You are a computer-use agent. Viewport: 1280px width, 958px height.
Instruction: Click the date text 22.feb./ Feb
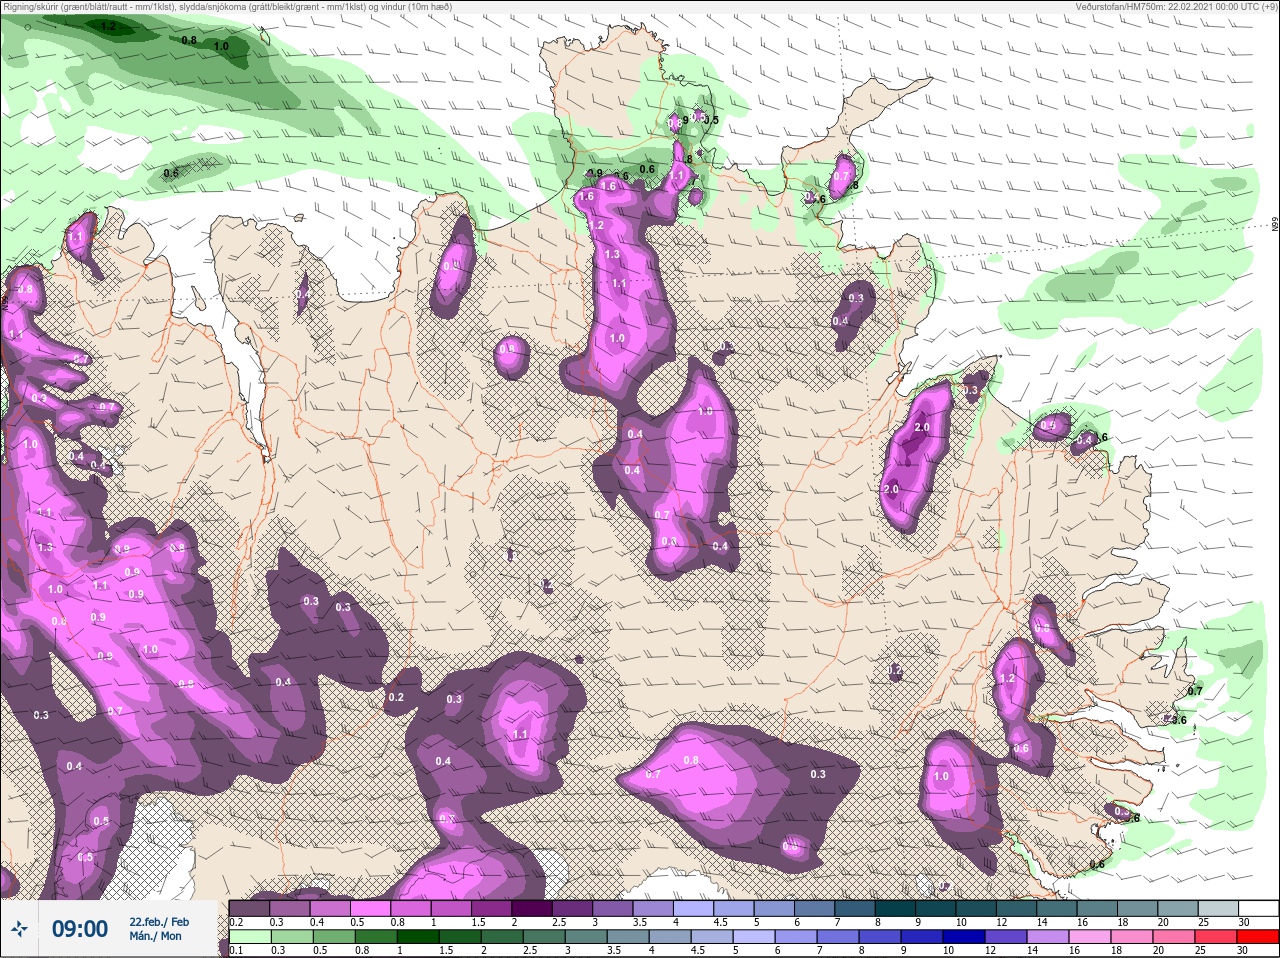click(159, 921)
